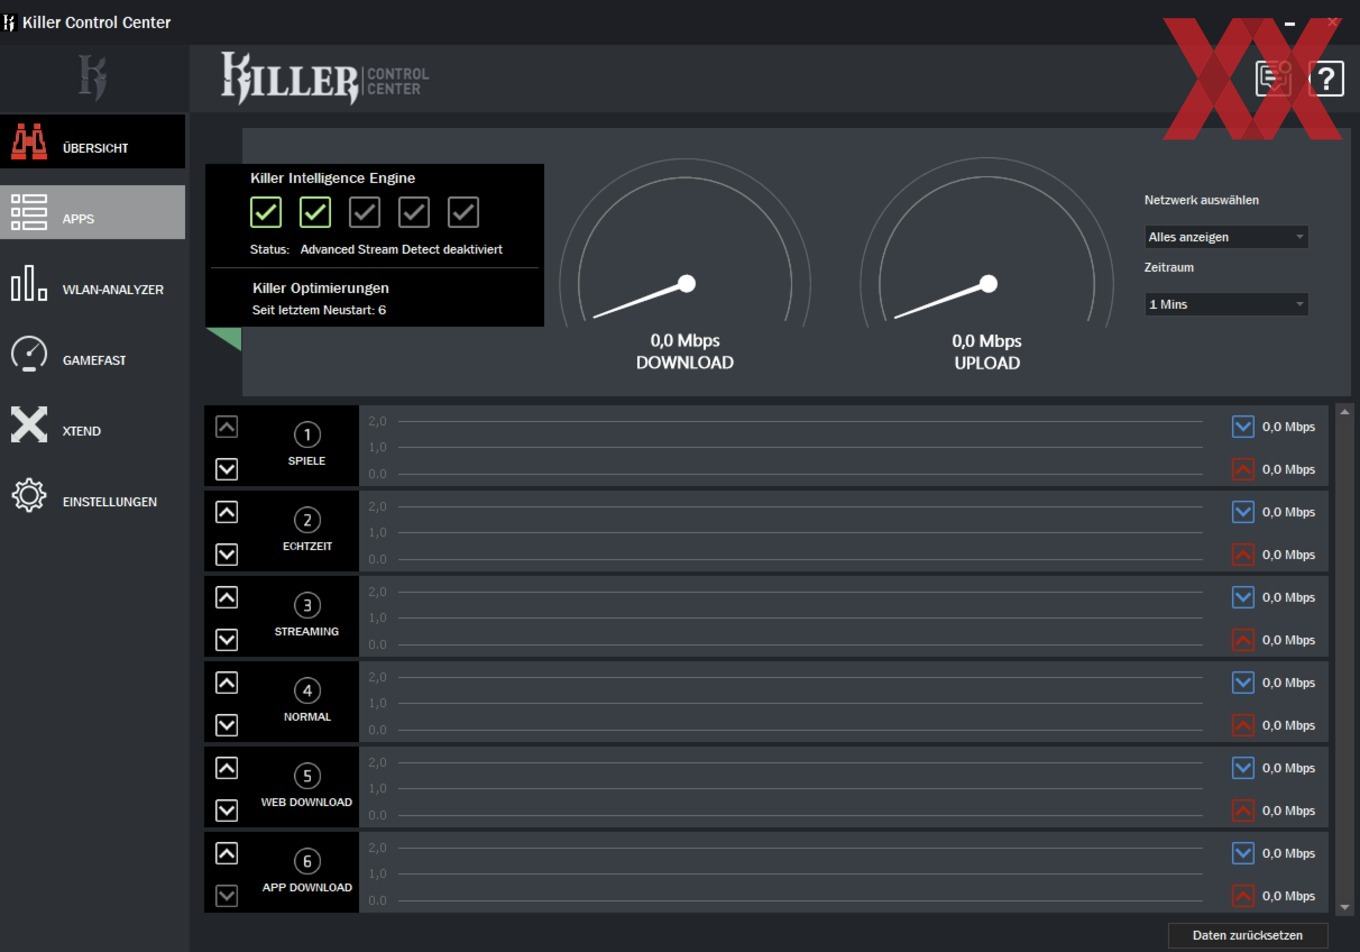
Task: Open the '1 Mins' Zeitraum dropdown
Action: coord(1226,304)
